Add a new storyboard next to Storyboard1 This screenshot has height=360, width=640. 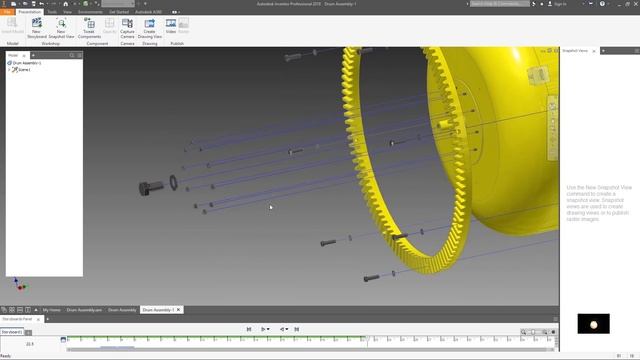pos(28,333)
